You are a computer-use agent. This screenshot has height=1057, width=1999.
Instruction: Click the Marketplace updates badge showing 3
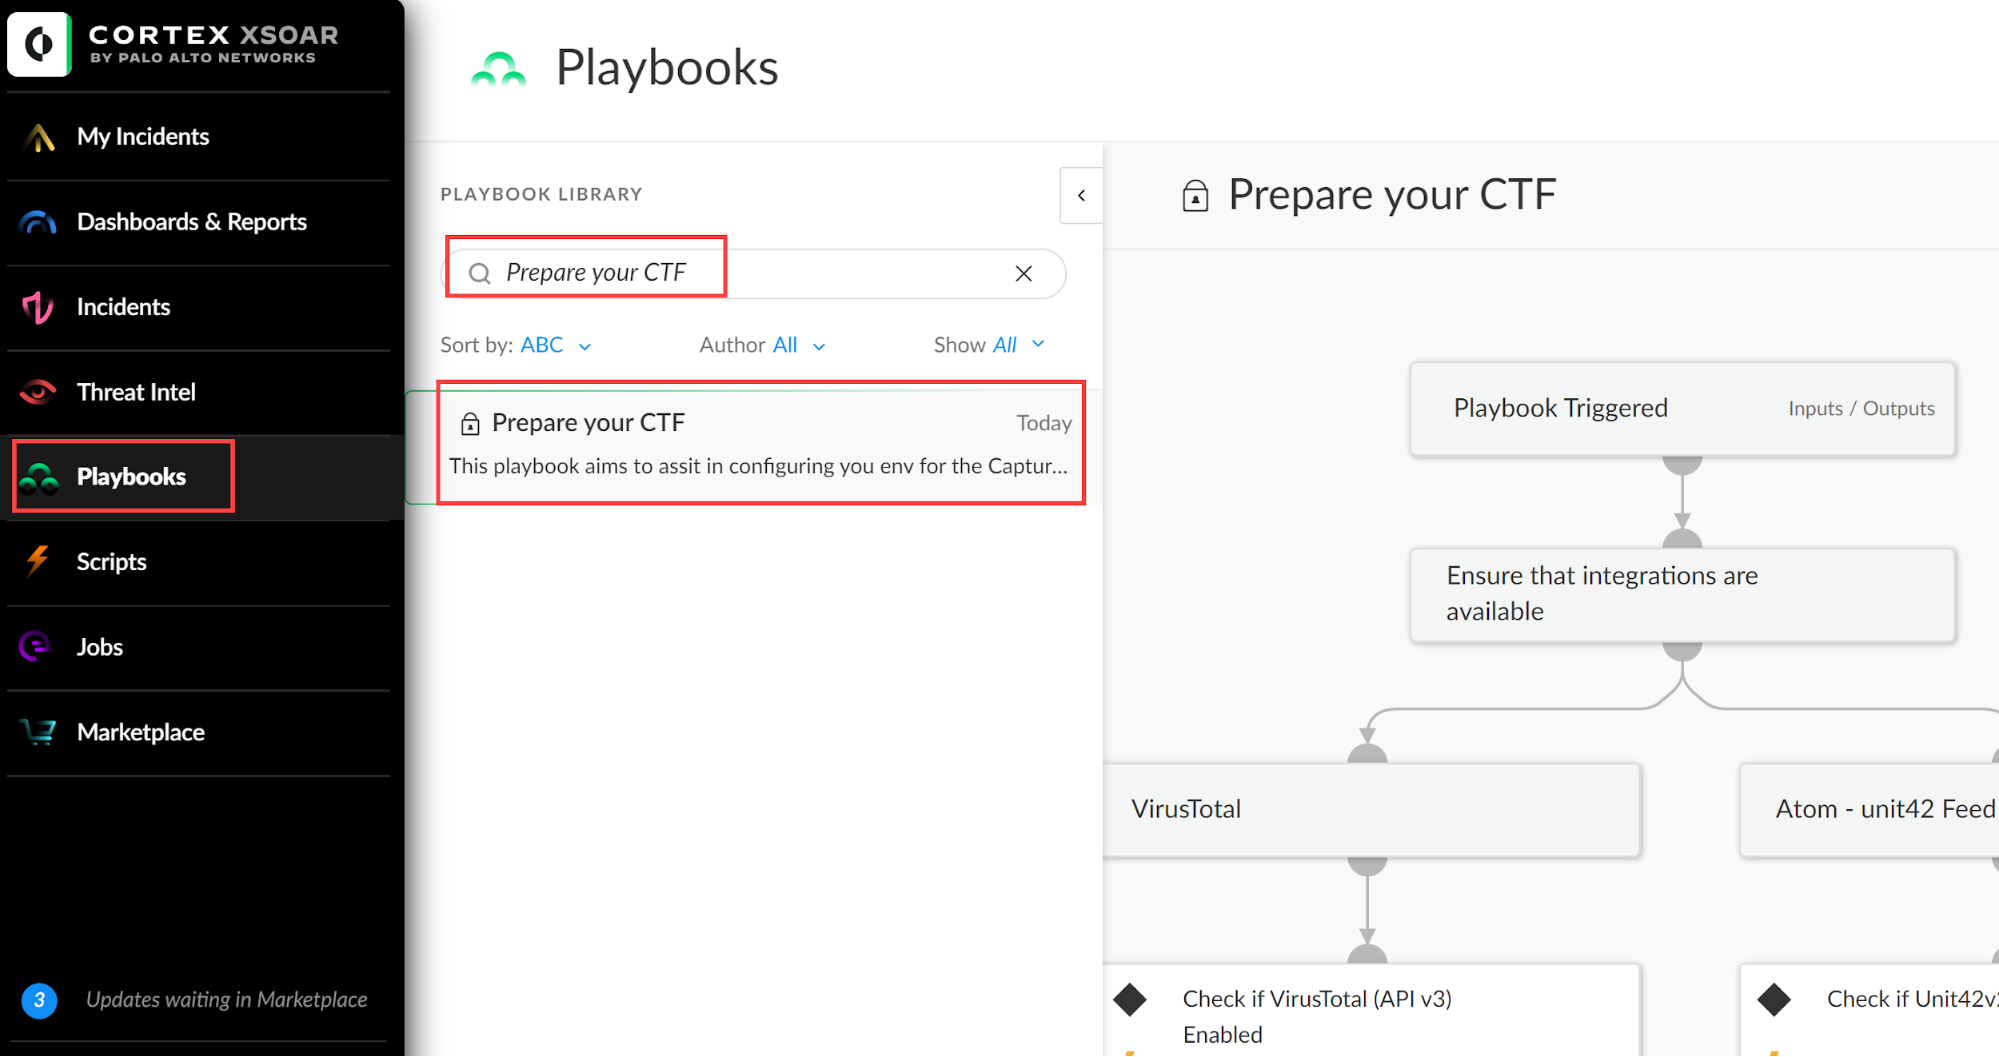click(39, 1000)
